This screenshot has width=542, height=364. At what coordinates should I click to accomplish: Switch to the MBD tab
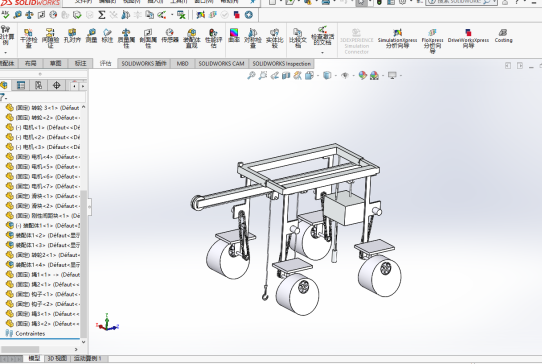[183, 64]
